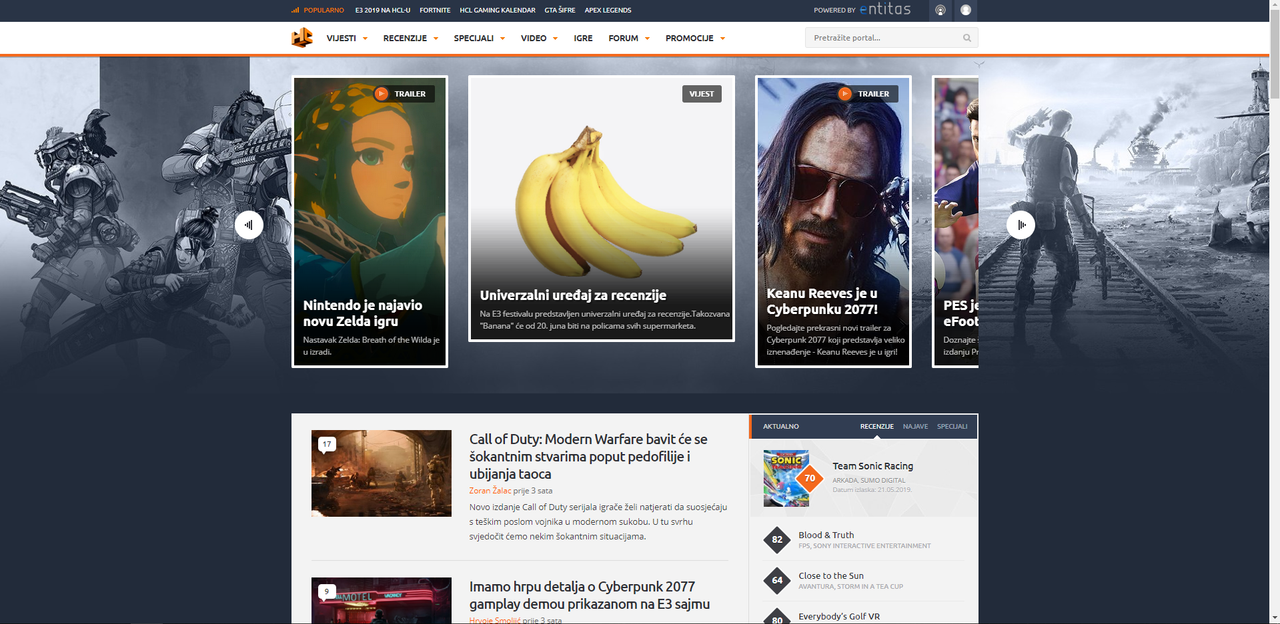Click the Popularno signal bars icon
Screen dimensions: 1280x624
[x=295, y=10]
